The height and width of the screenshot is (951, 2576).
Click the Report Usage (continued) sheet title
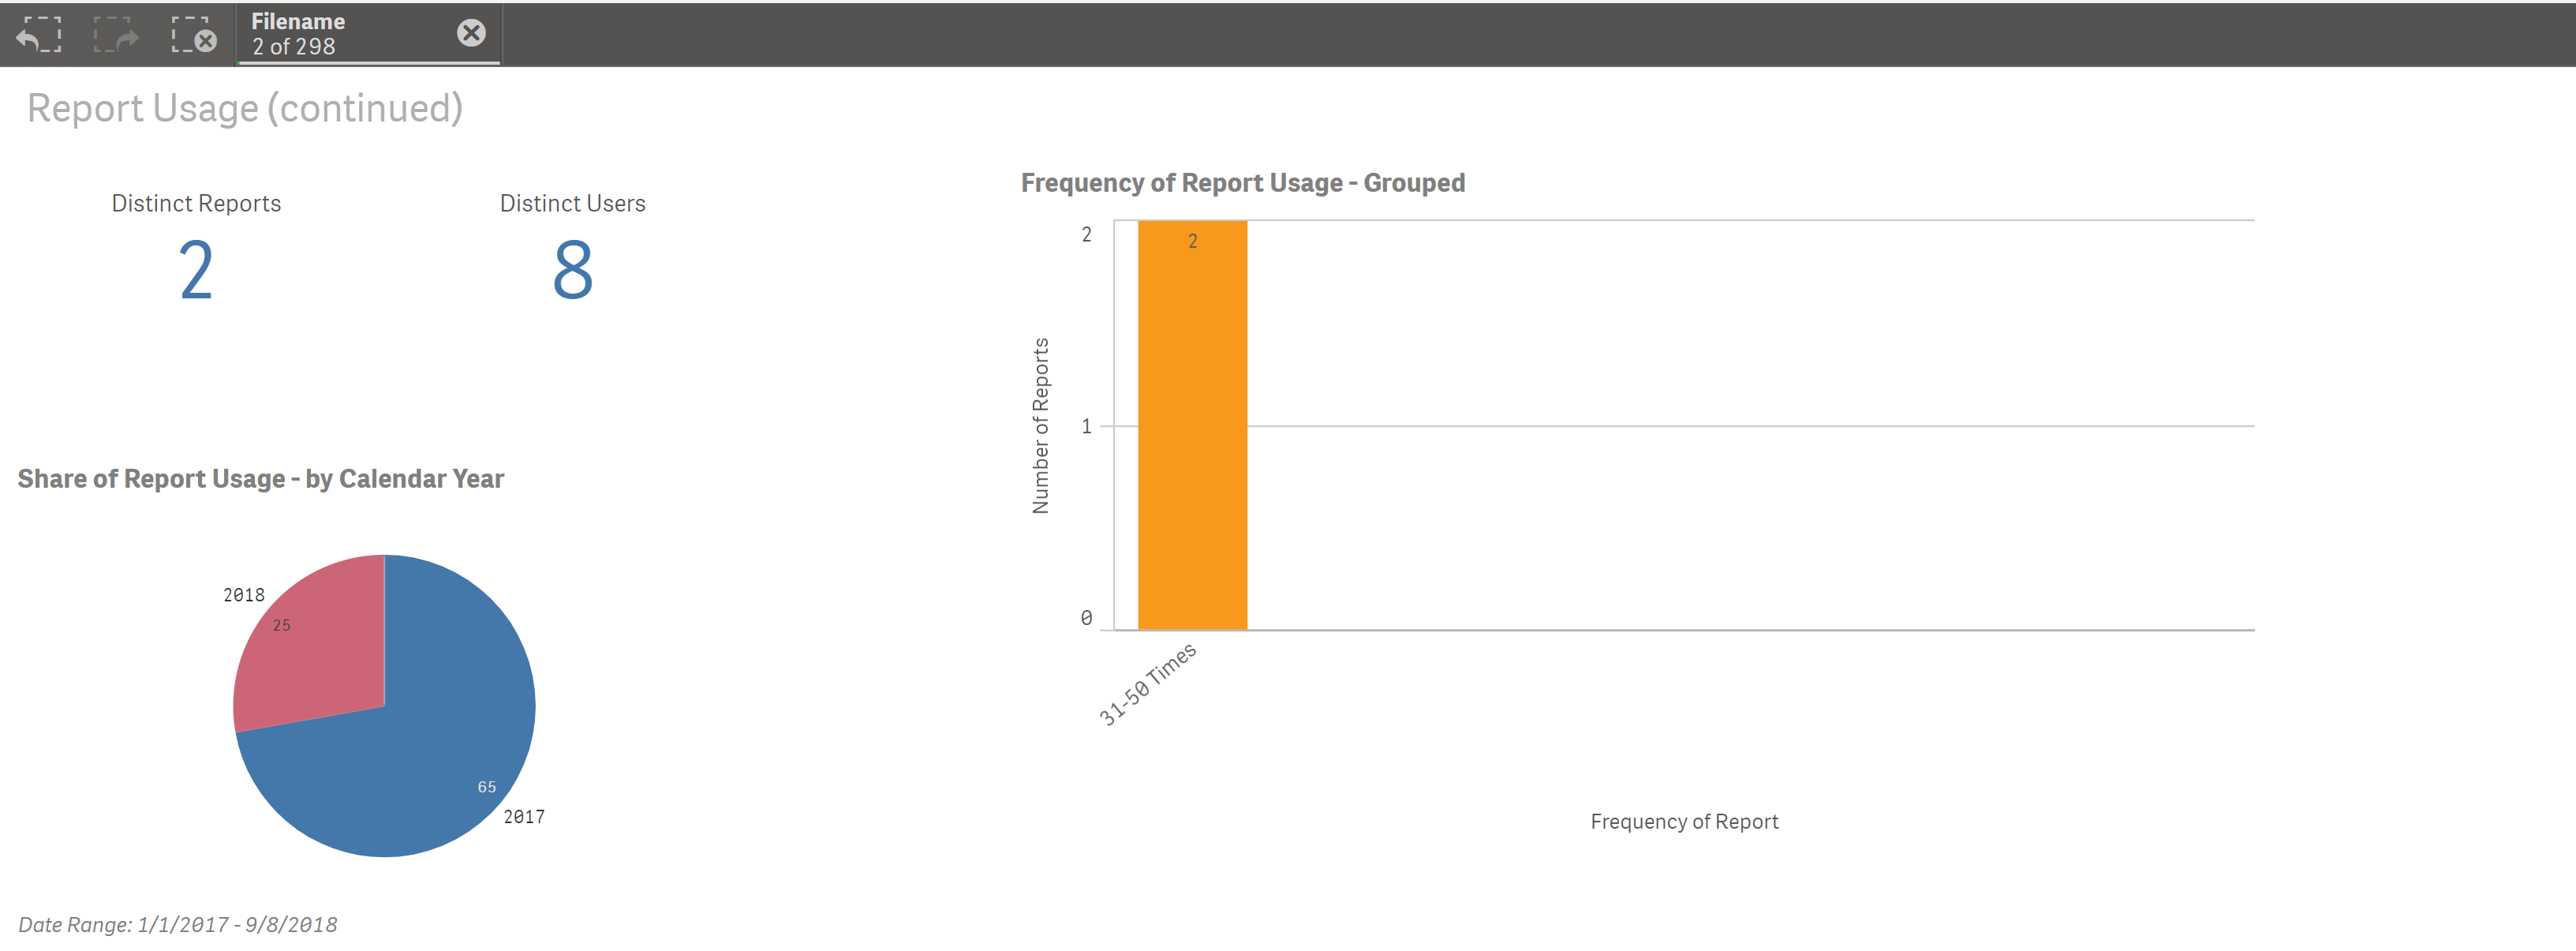245,107
